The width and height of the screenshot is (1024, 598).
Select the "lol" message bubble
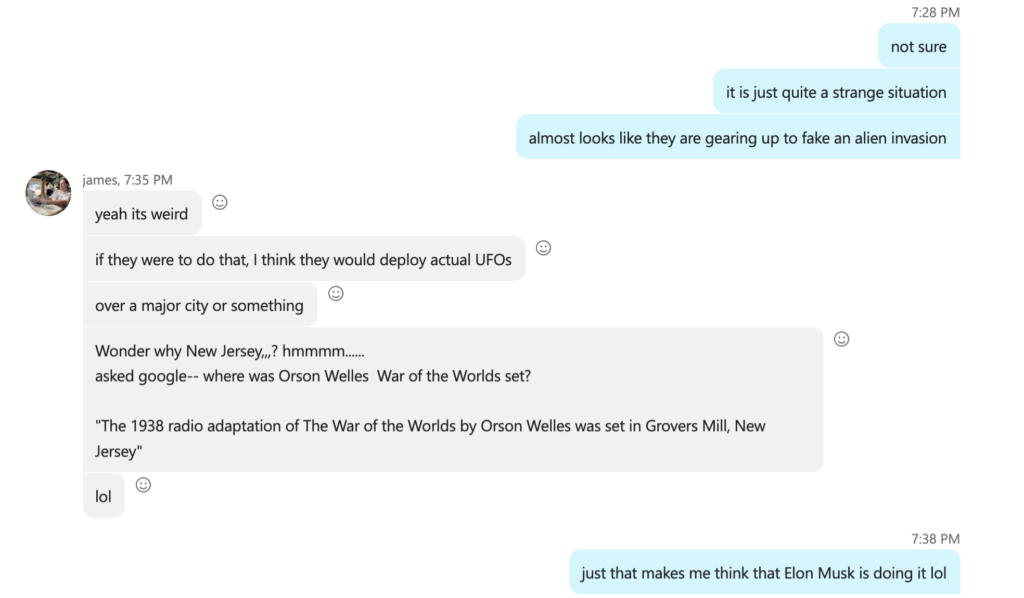pyautogui.click(x=103, y=497)
